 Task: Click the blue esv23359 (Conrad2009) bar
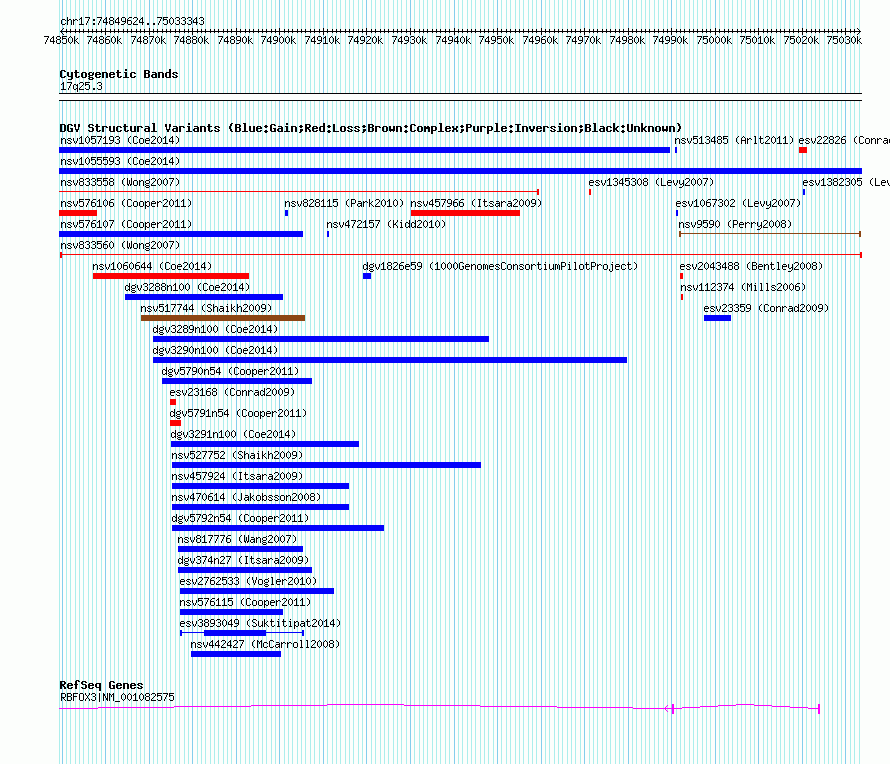(717, 318)
